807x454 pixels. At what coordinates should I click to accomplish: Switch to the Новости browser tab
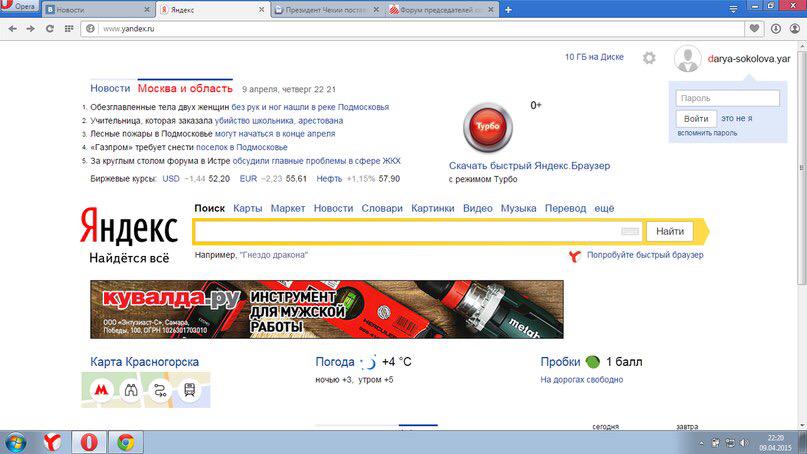click(98, 10)
